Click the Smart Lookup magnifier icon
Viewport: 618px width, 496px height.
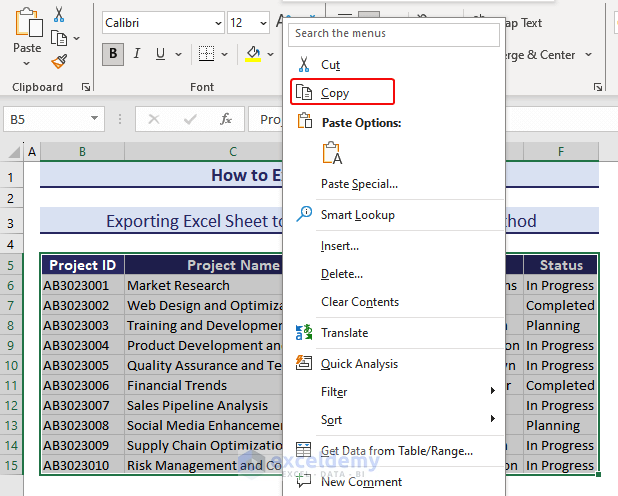305,214
